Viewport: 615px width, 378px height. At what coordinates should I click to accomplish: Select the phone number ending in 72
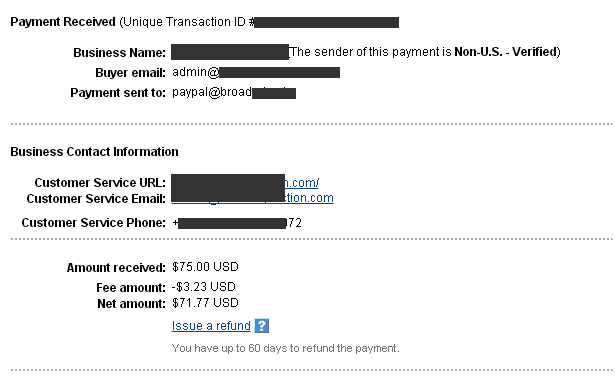pyautogui.click(x=237, y=223)
